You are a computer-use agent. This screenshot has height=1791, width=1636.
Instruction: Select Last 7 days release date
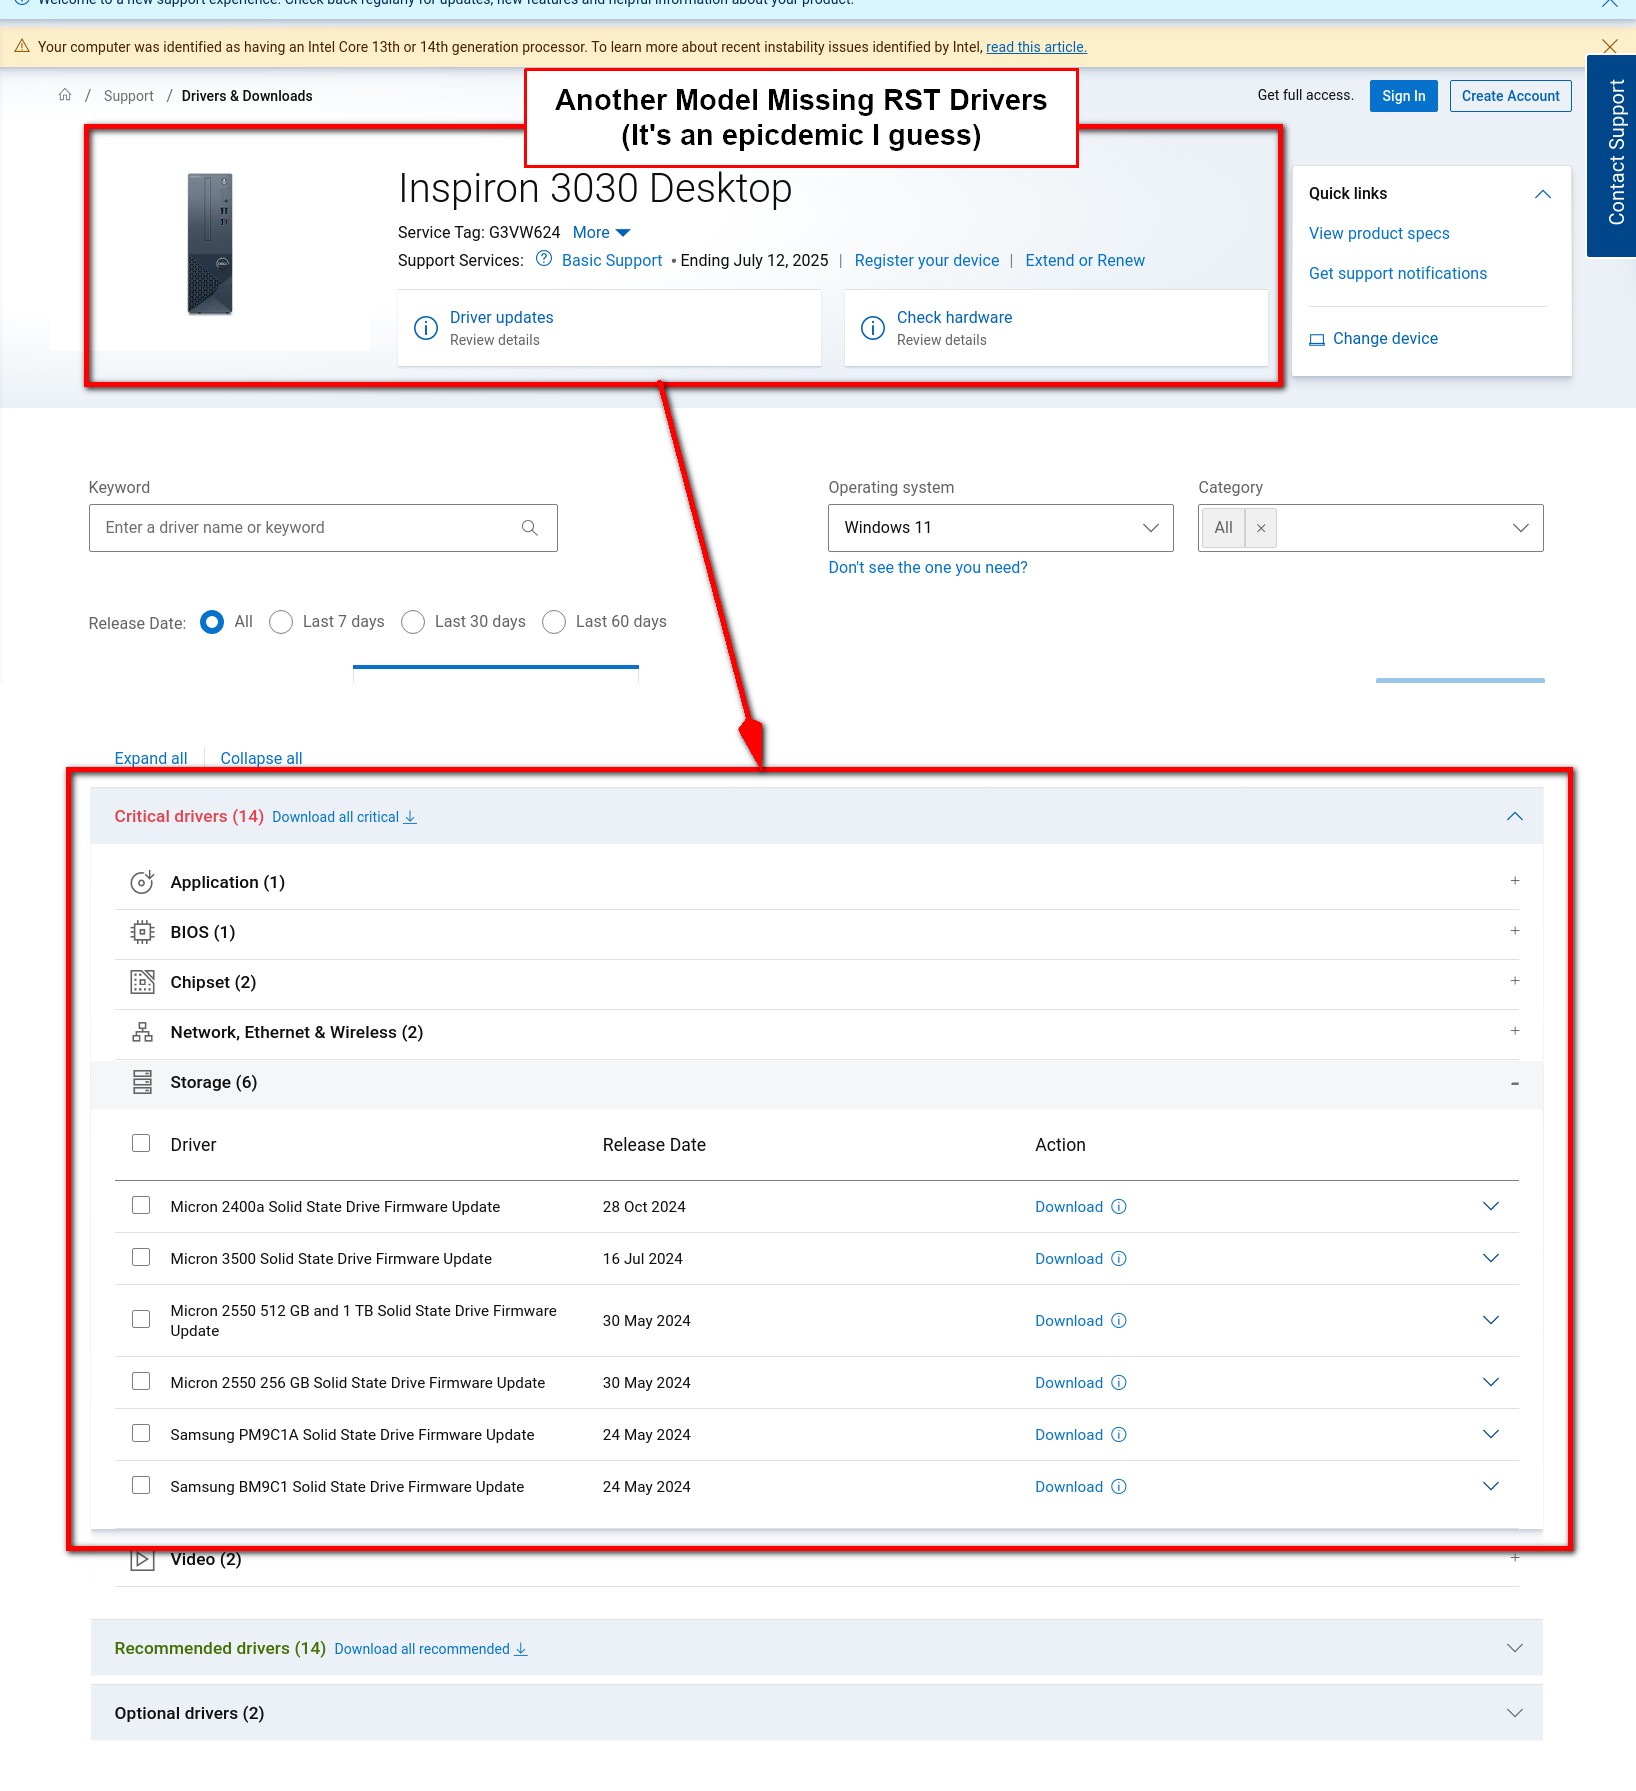[281, 622]
